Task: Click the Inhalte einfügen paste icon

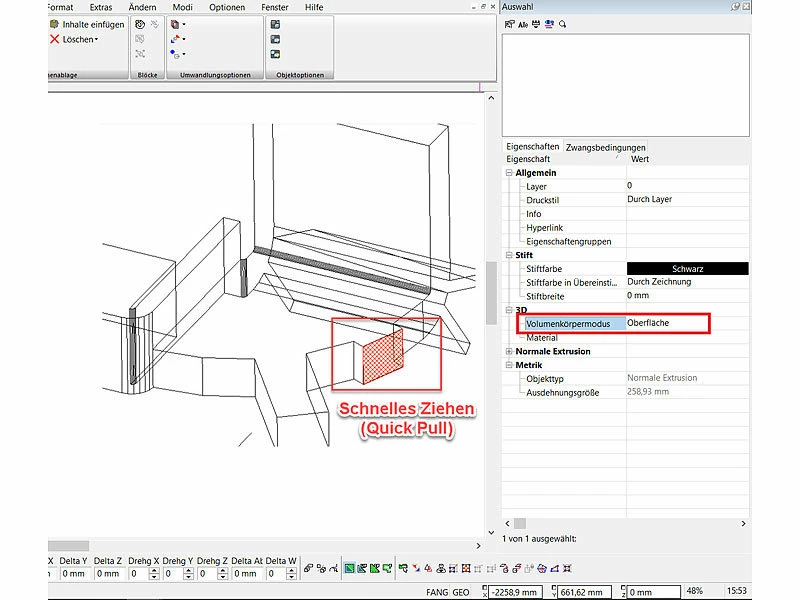Action: click(54, 24)
